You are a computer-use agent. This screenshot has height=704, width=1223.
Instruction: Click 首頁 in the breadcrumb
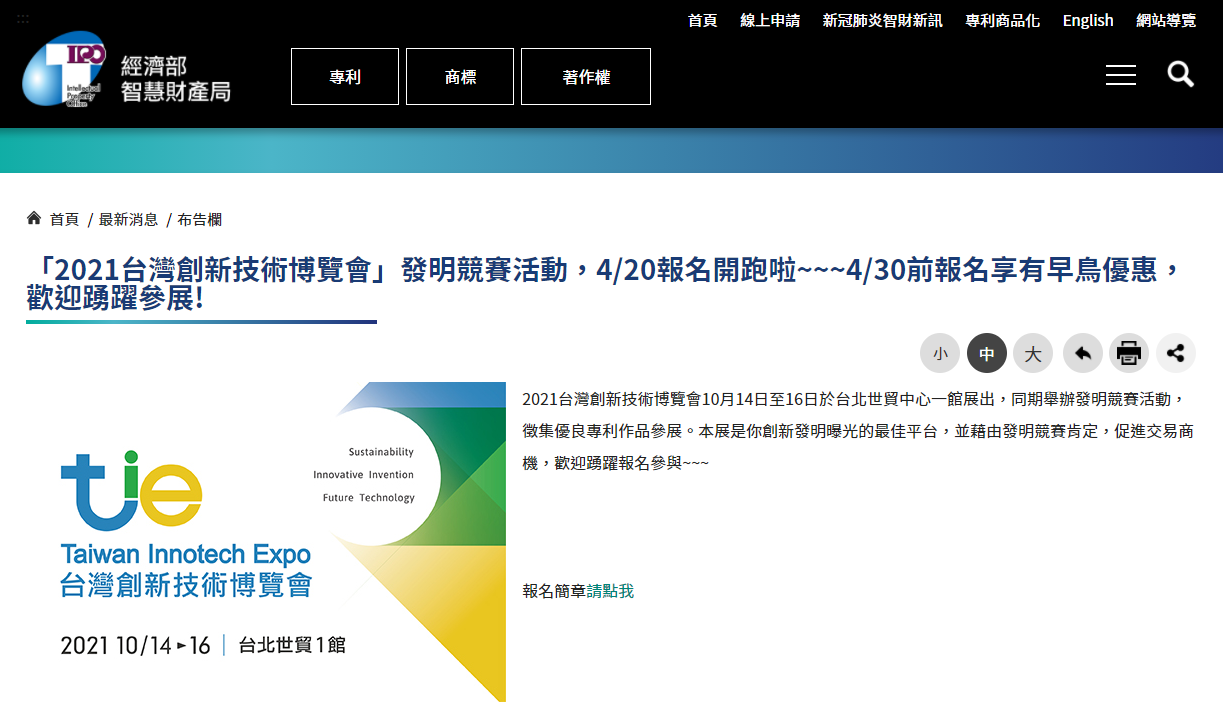64,219
